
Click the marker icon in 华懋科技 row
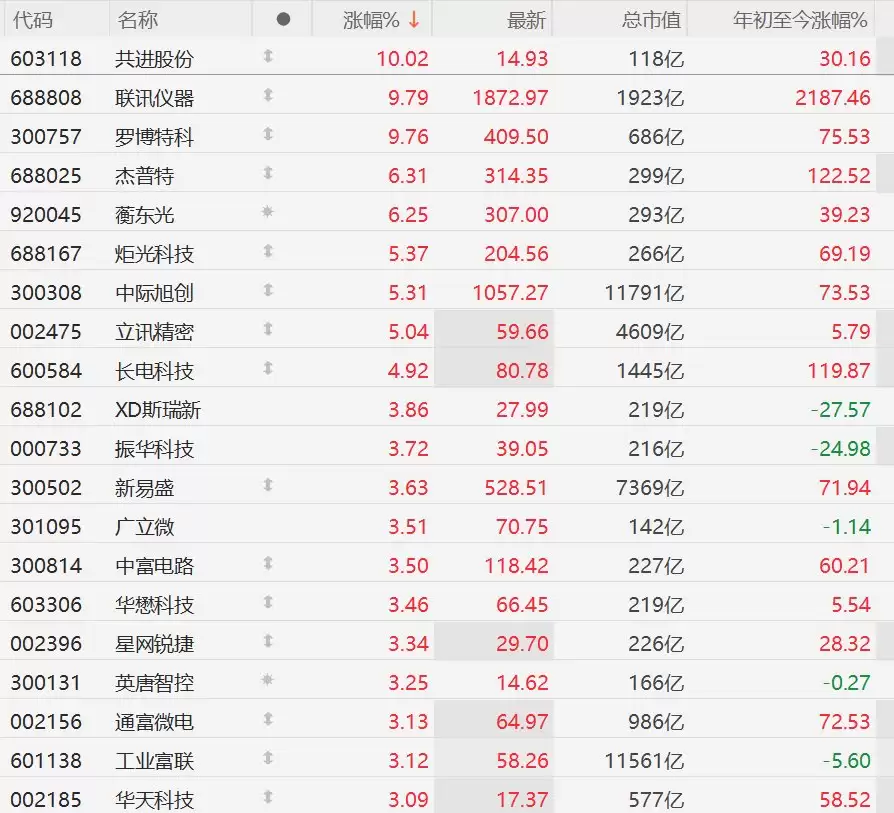(268, 602)
